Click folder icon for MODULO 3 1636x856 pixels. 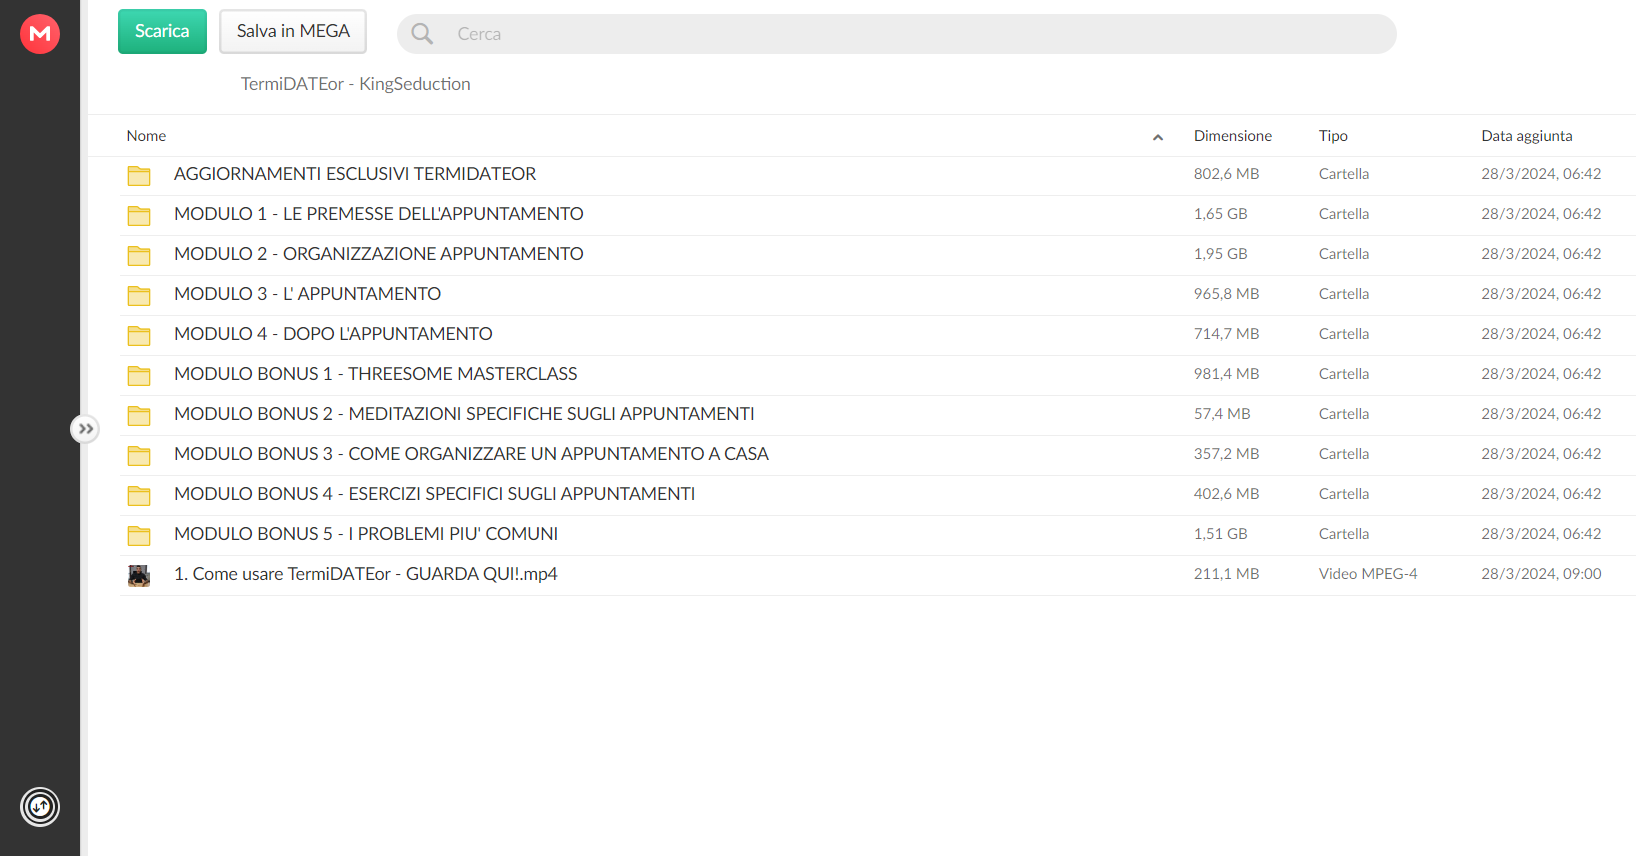coord(139,296)
